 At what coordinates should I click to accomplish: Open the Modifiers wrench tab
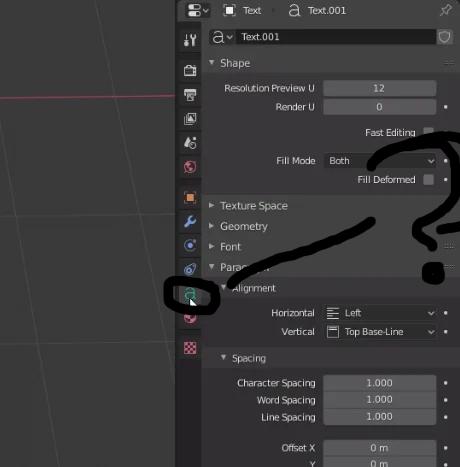[x=190, y=221]
